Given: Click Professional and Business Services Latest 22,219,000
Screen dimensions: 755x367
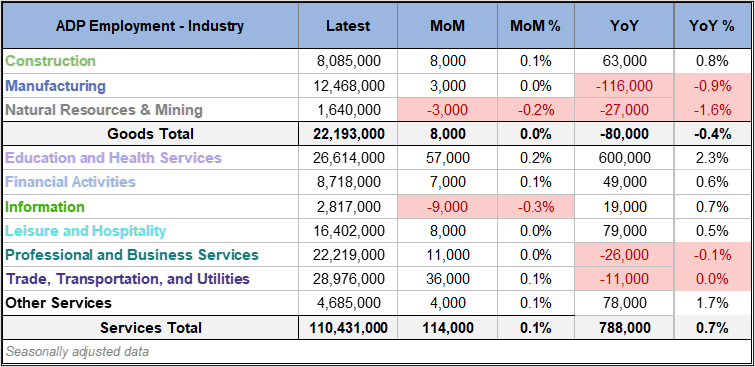Looking at the screenshot, I should point(349,255).
